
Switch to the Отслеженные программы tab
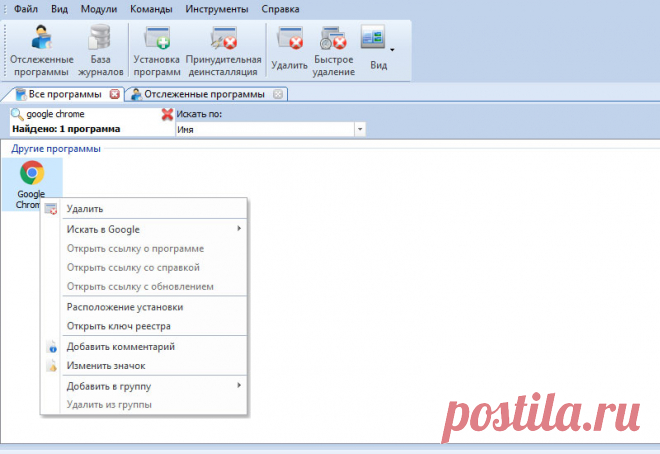(203, 94)
